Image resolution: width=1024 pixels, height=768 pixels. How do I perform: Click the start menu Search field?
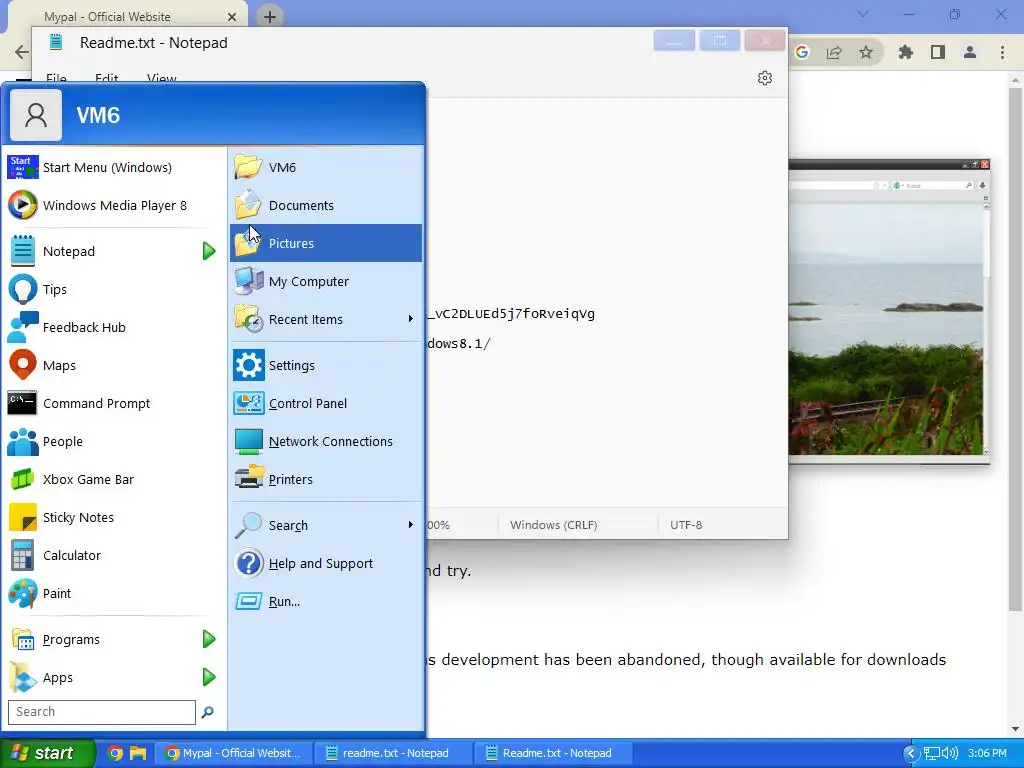(102, 712)
